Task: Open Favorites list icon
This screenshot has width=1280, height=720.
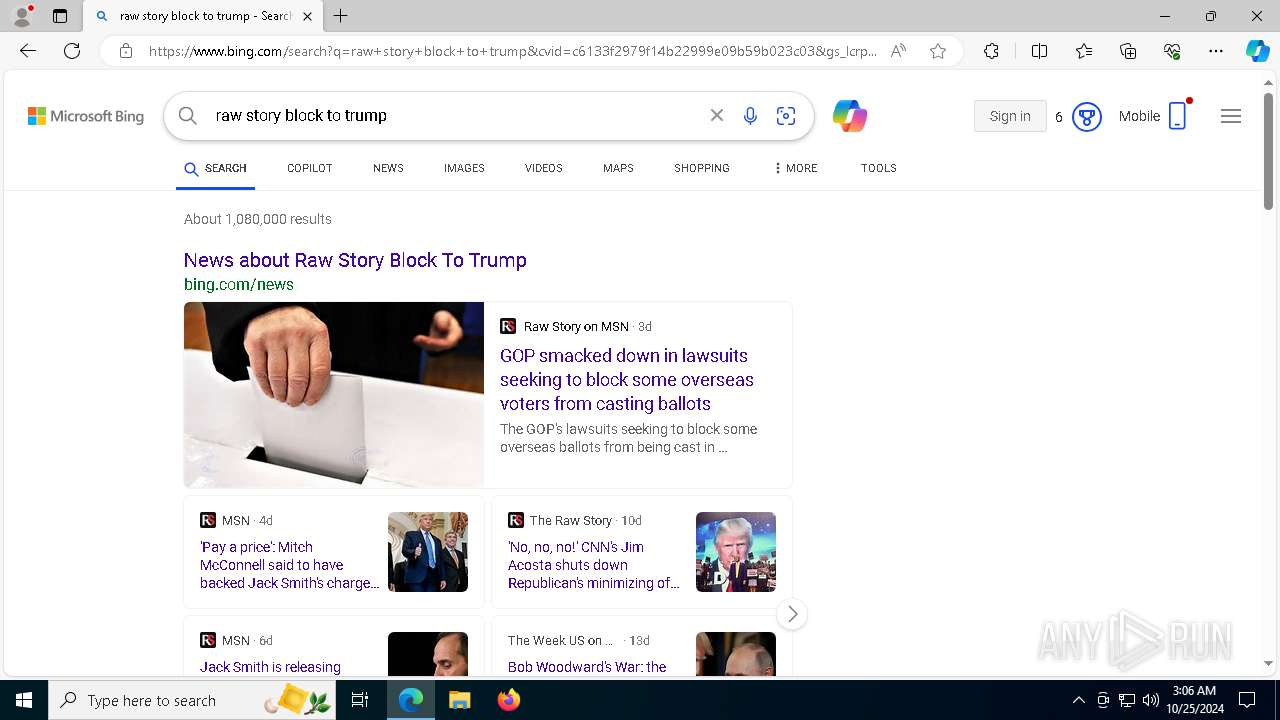Action: click(x=1084, y=51)
